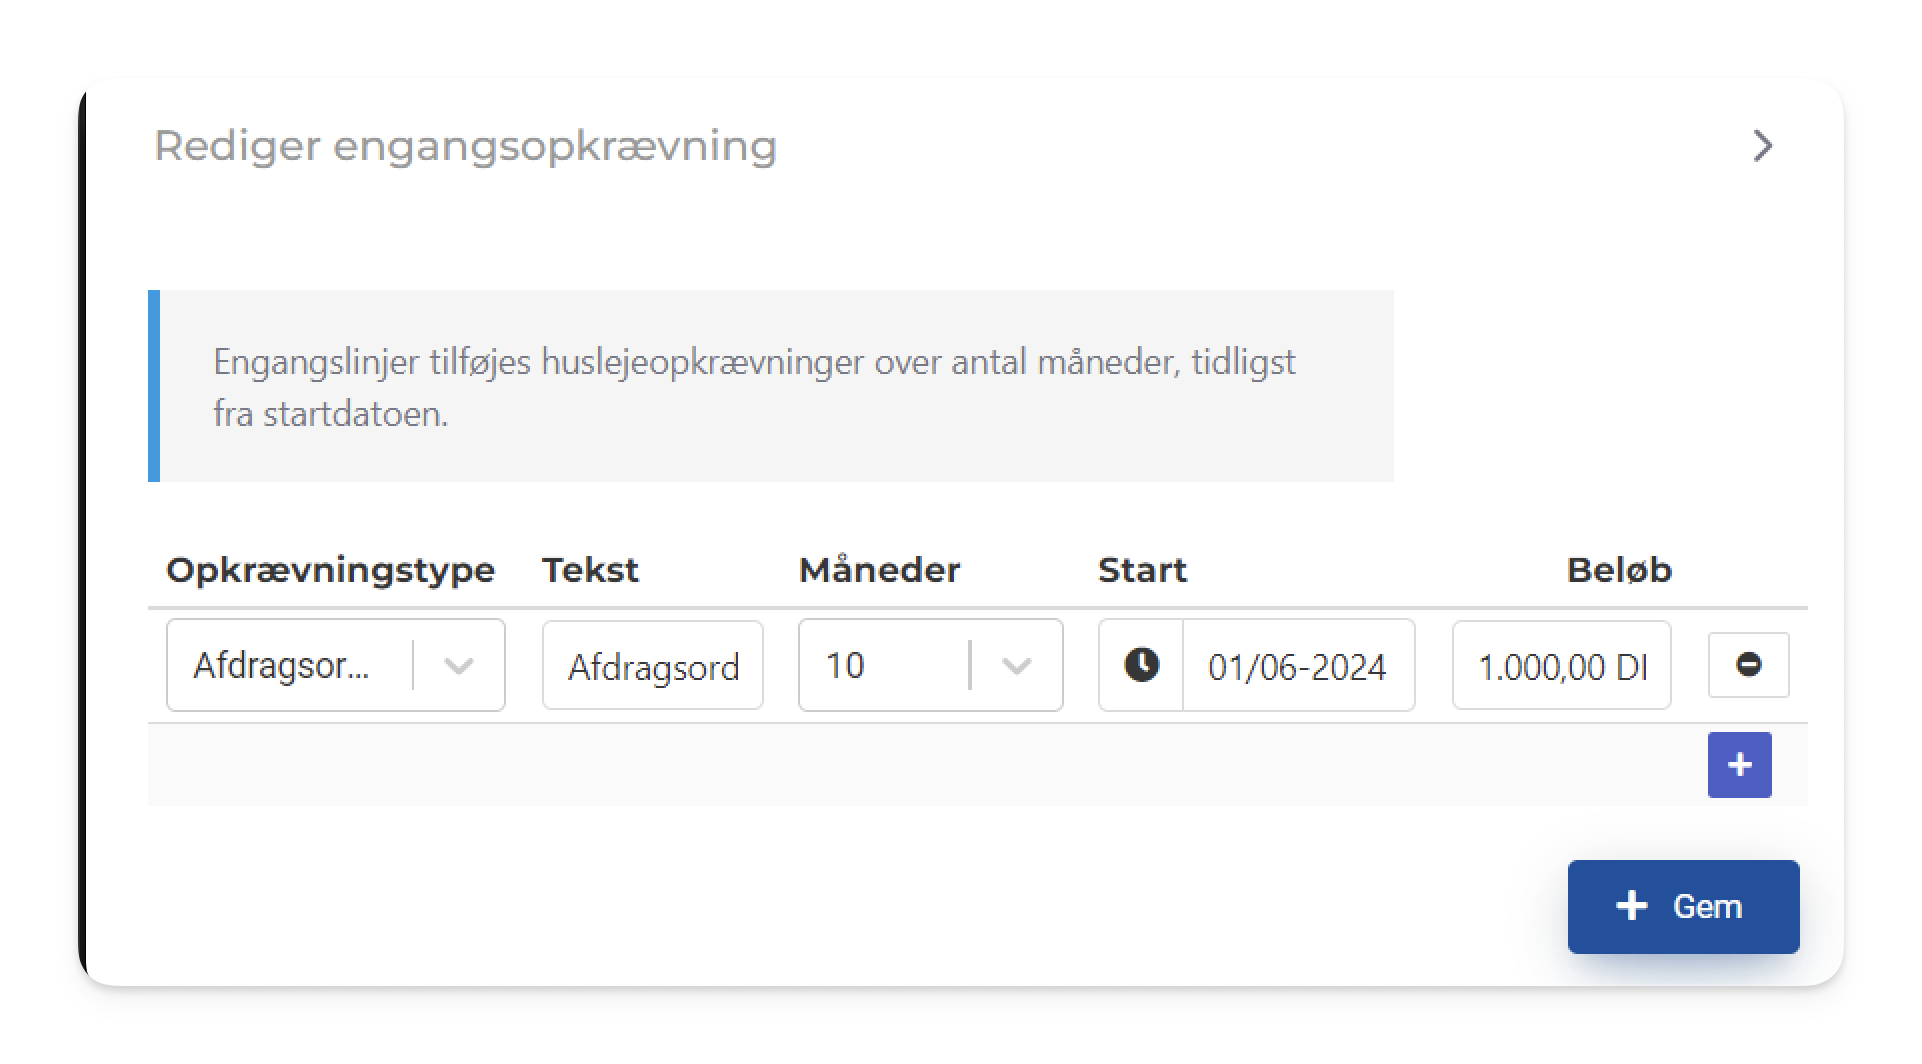The image size is (1922, 1064).
Task: Edit the Beløb amount field 1.000,00
Action: [1561, 665]
